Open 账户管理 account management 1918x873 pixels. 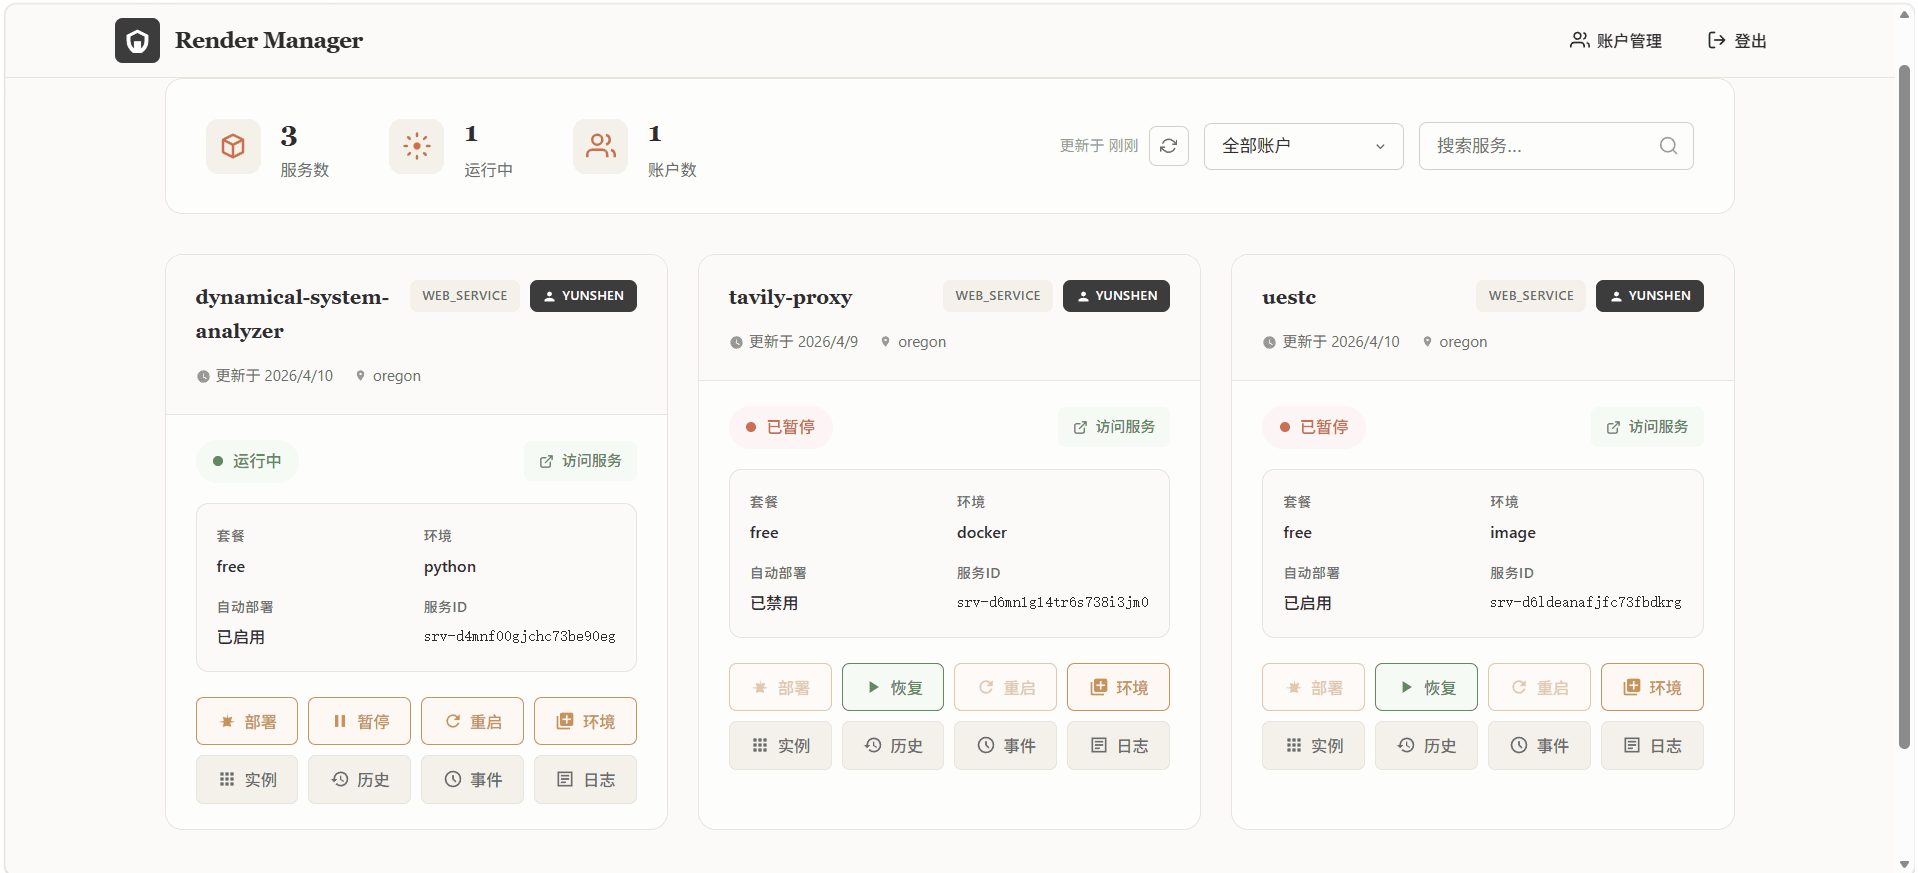pos(1616,41)
